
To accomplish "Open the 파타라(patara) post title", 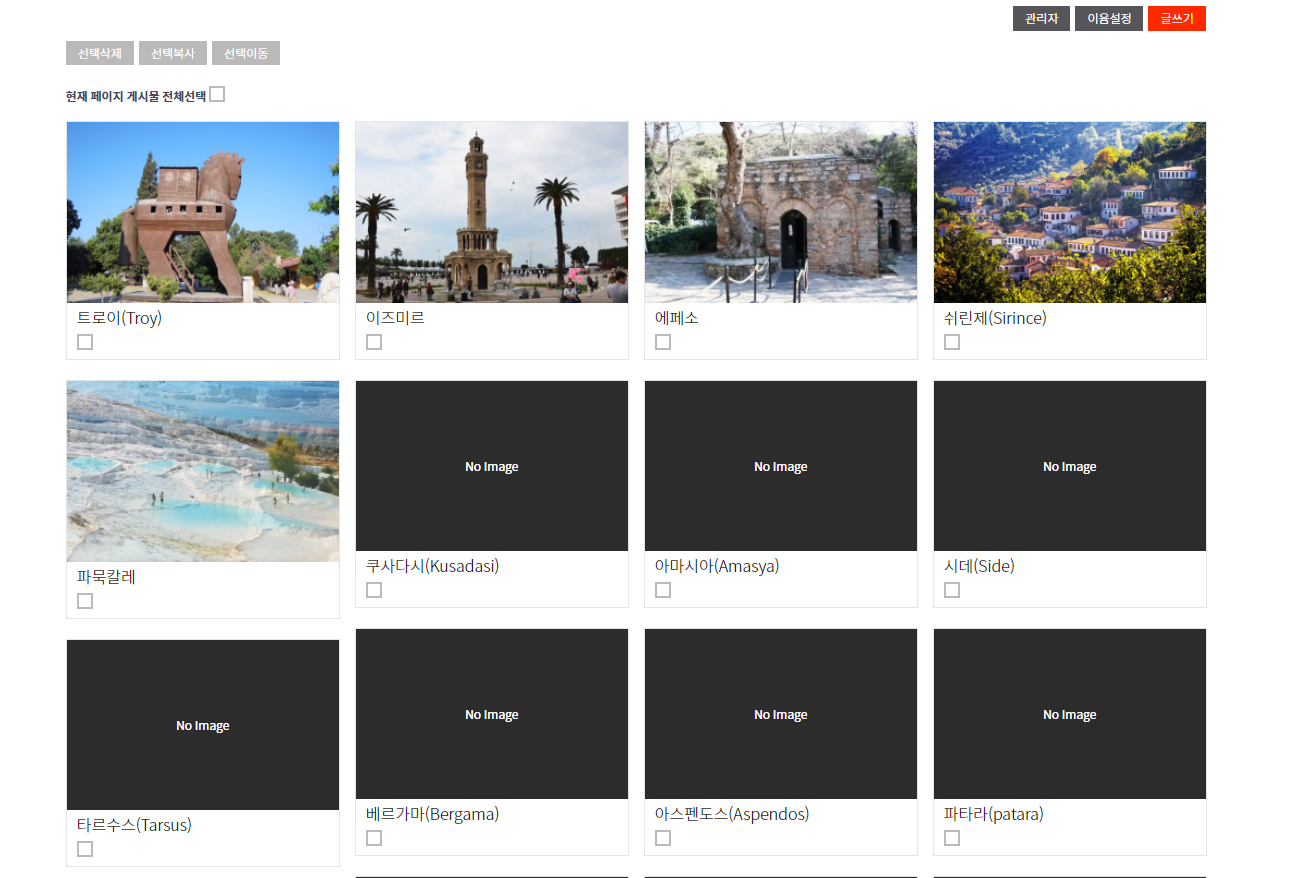I will (994, 814).
